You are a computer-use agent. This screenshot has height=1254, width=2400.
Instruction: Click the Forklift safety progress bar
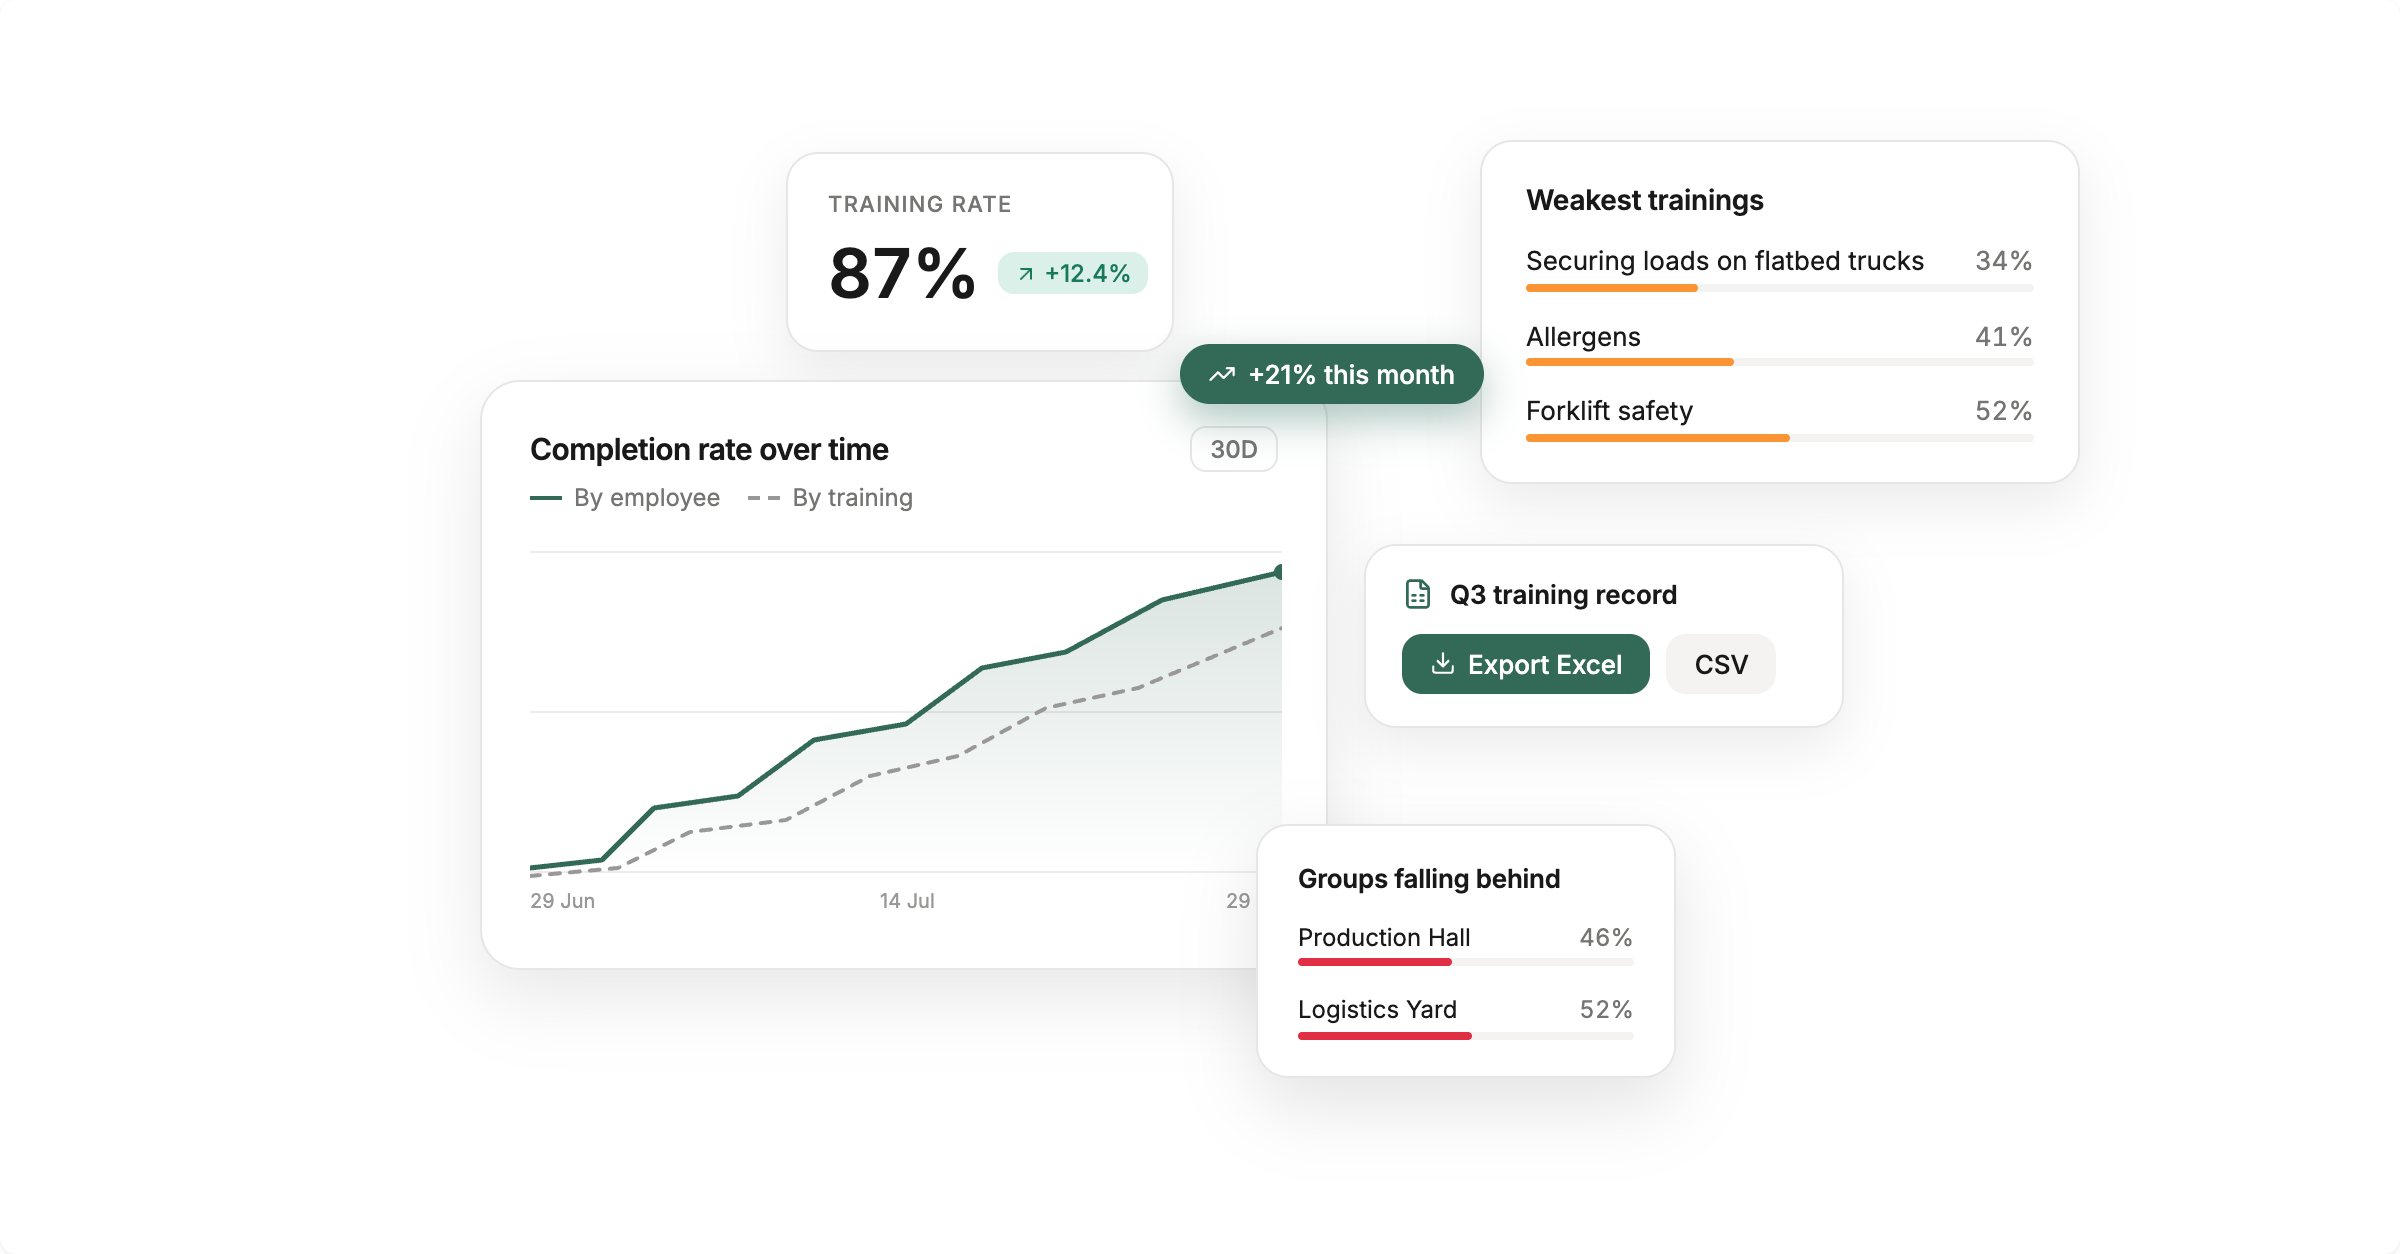pos(1780,438)
